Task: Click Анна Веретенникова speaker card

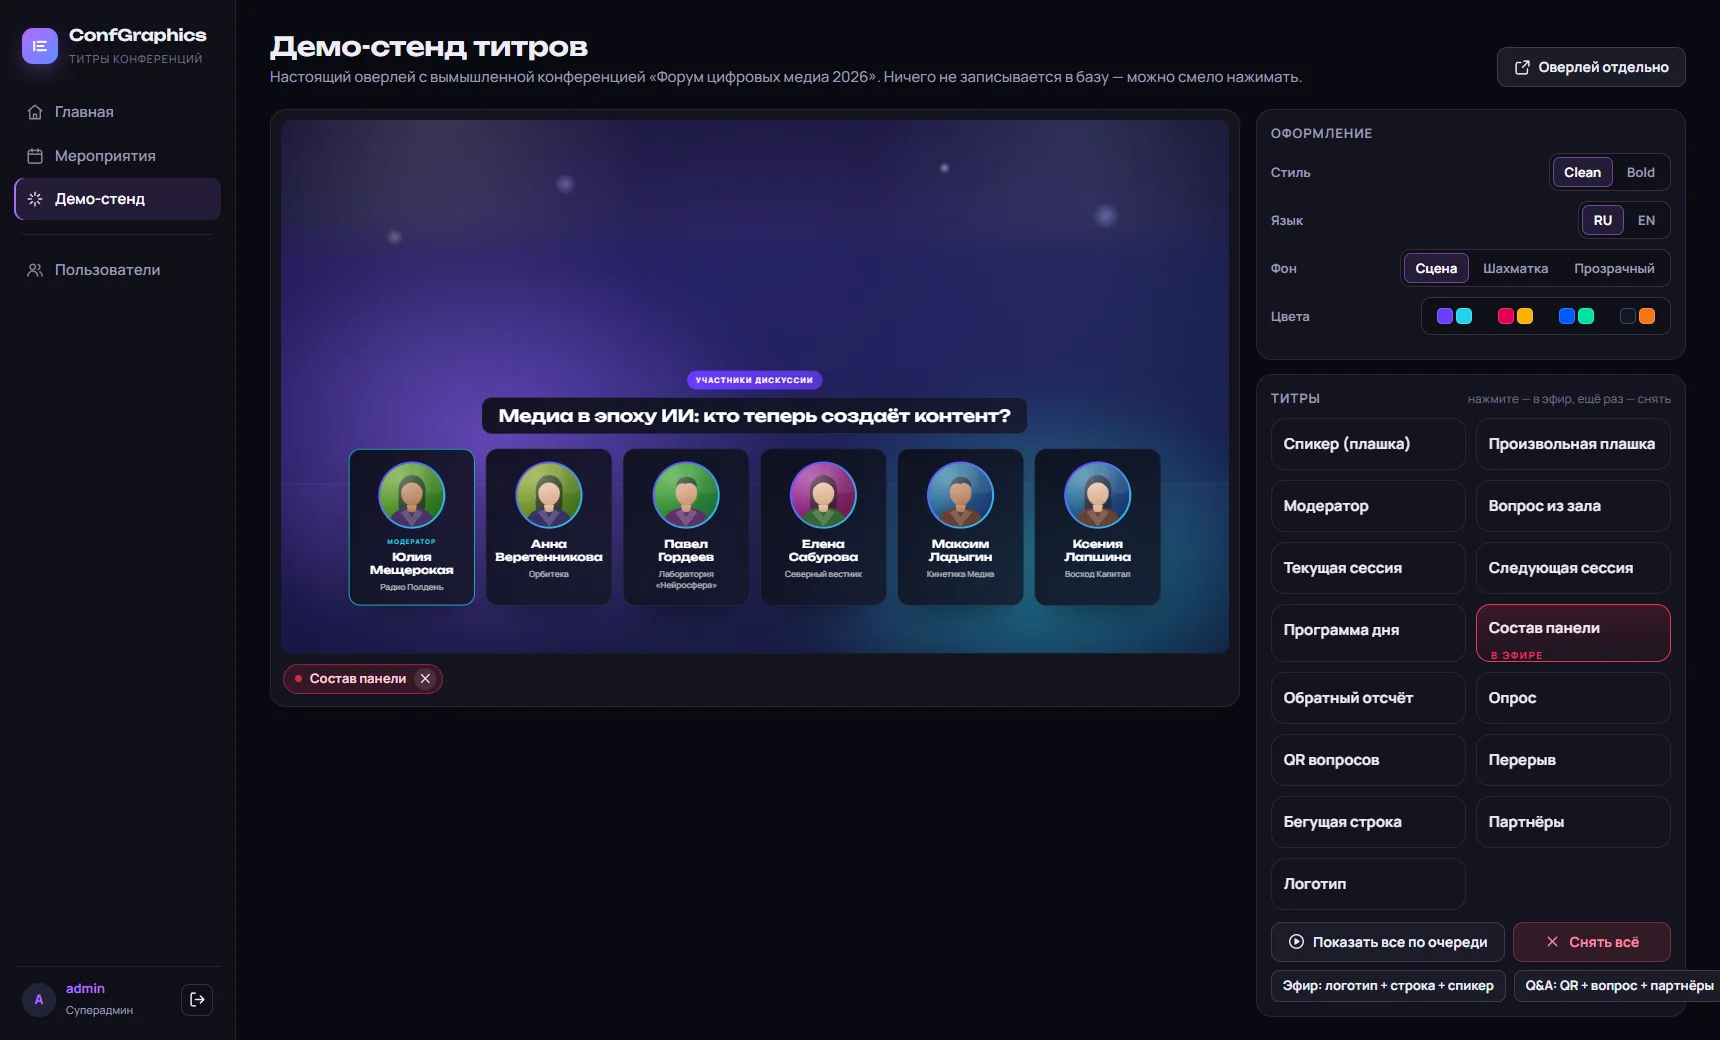Action: (549, 527)
